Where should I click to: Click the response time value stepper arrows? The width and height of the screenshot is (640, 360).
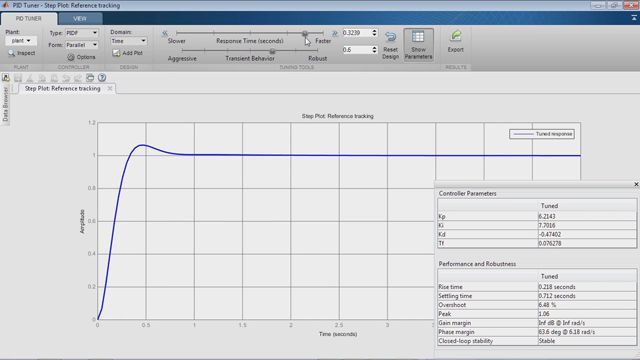(x=374, y=33)
